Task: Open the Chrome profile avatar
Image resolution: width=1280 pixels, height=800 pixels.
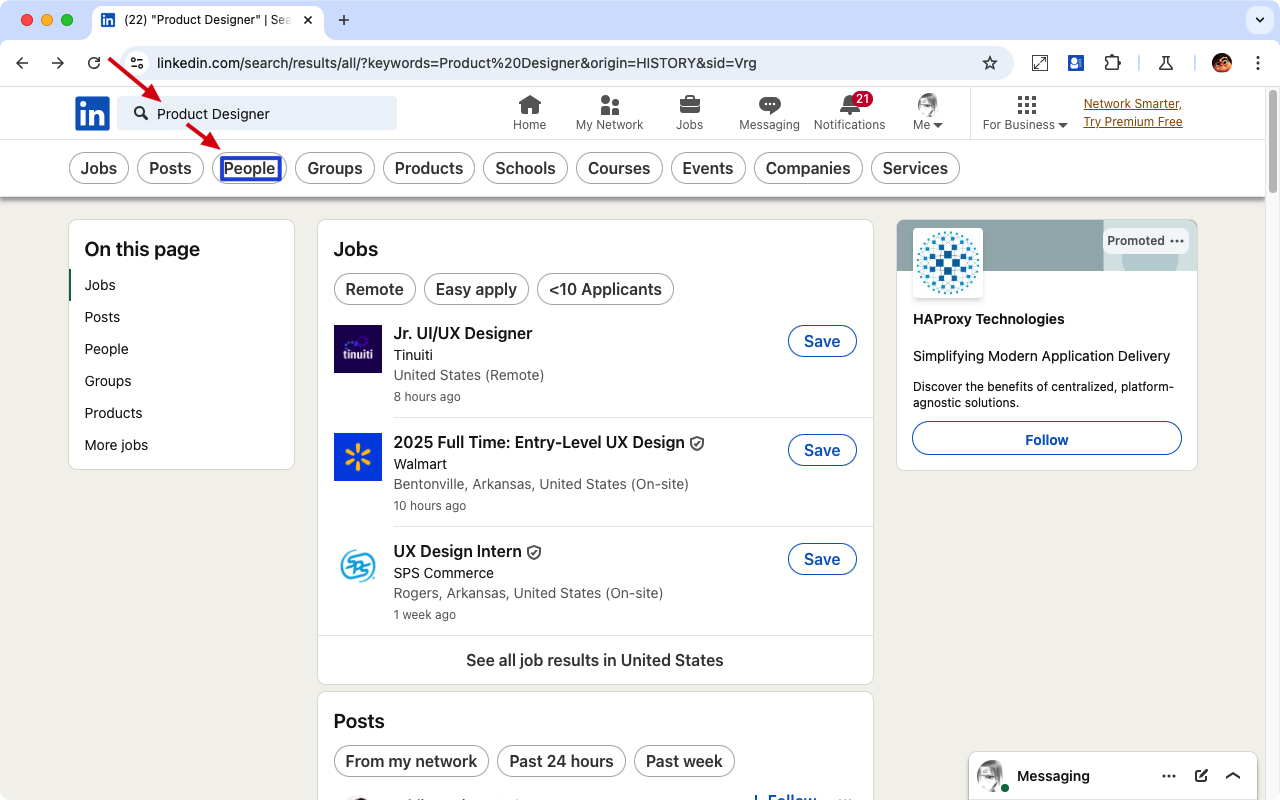Action: (x=1222, y=63)
